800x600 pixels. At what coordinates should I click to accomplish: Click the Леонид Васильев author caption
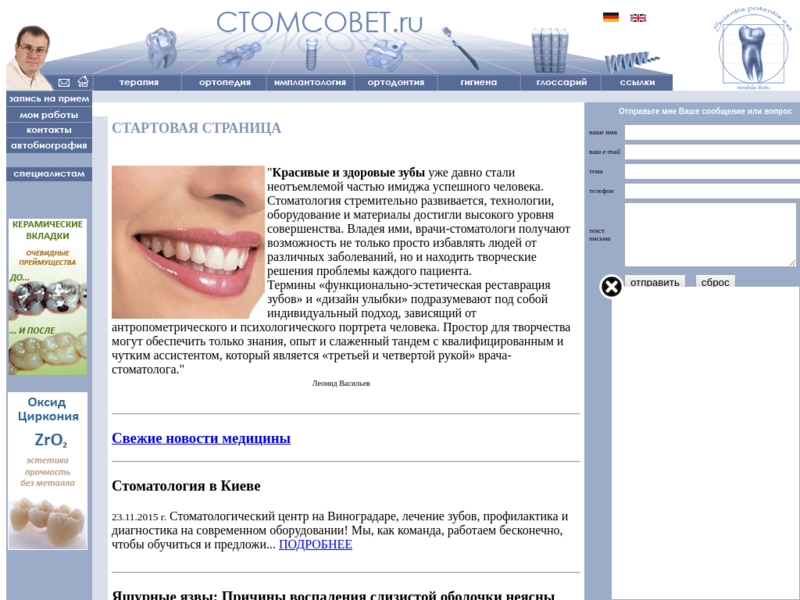[341, 383]
